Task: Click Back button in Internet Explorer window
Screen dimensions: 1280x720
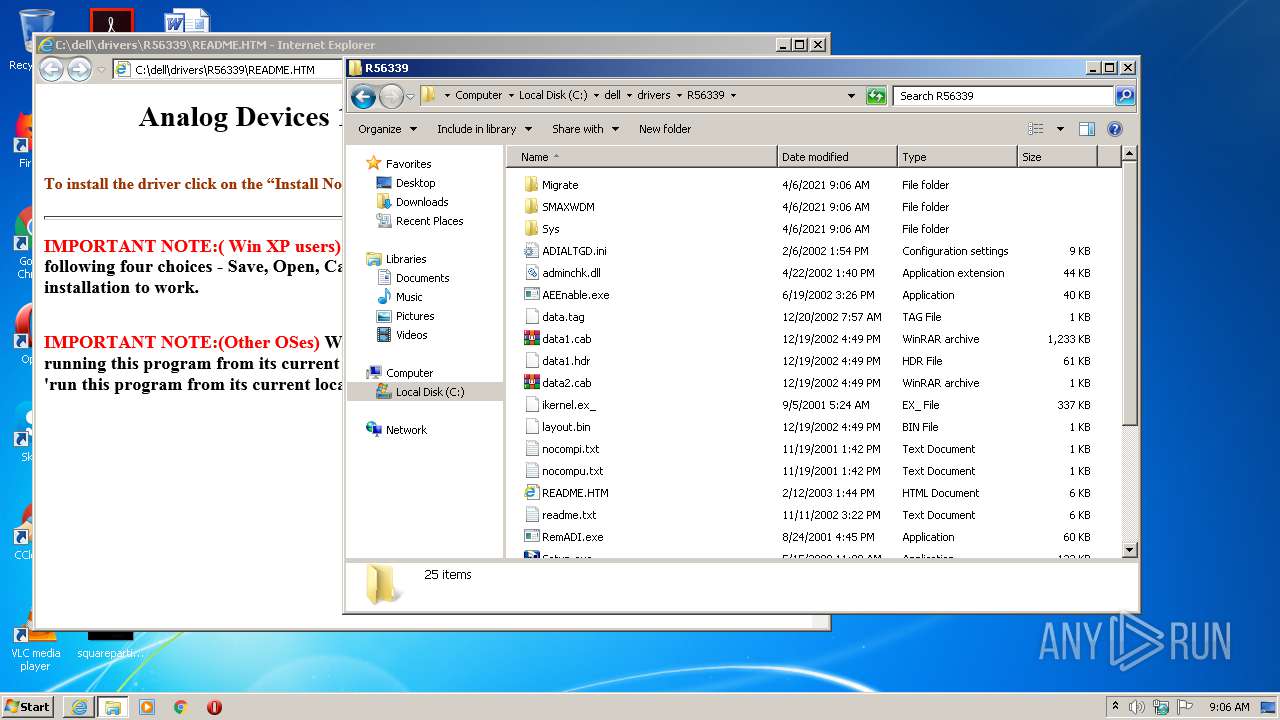Action: click(x=51, y=69)
